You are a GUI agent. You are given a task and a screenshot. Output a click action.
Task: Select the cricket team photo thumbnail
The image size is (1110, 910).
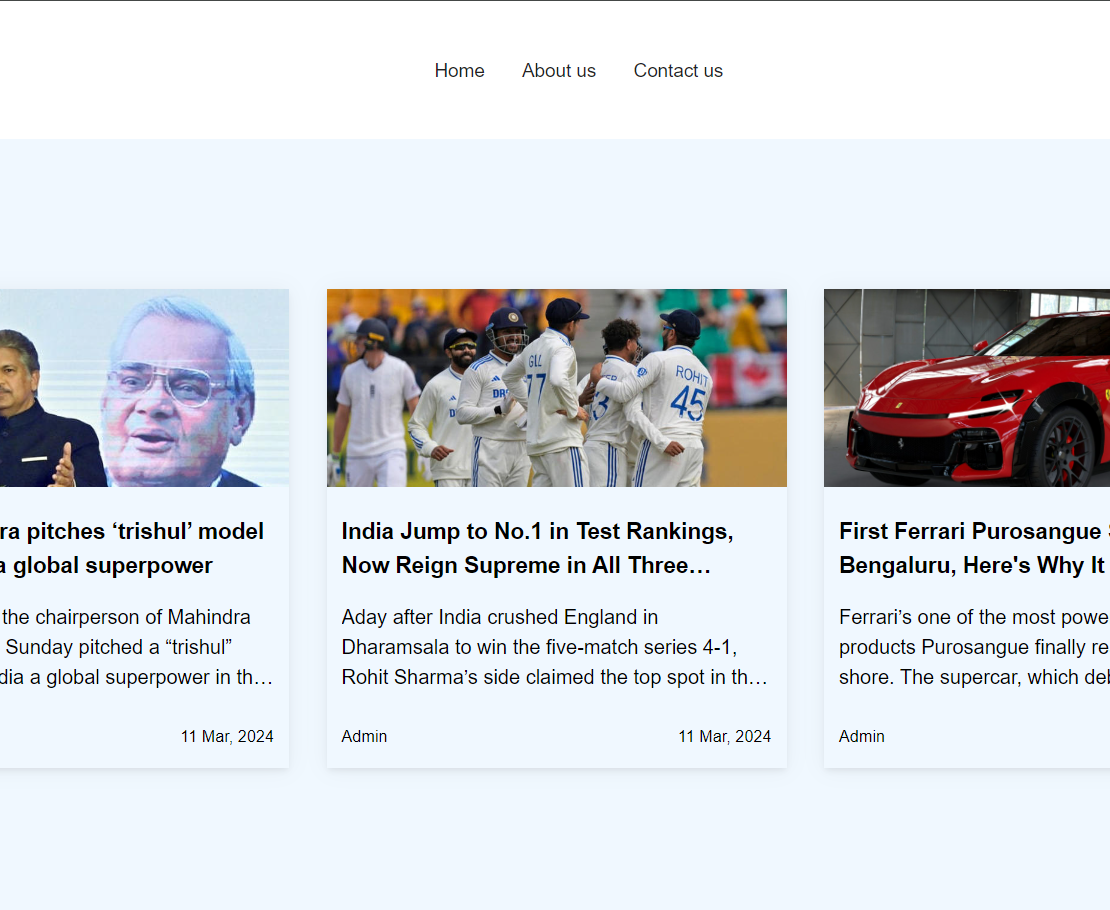coord(556,388)
